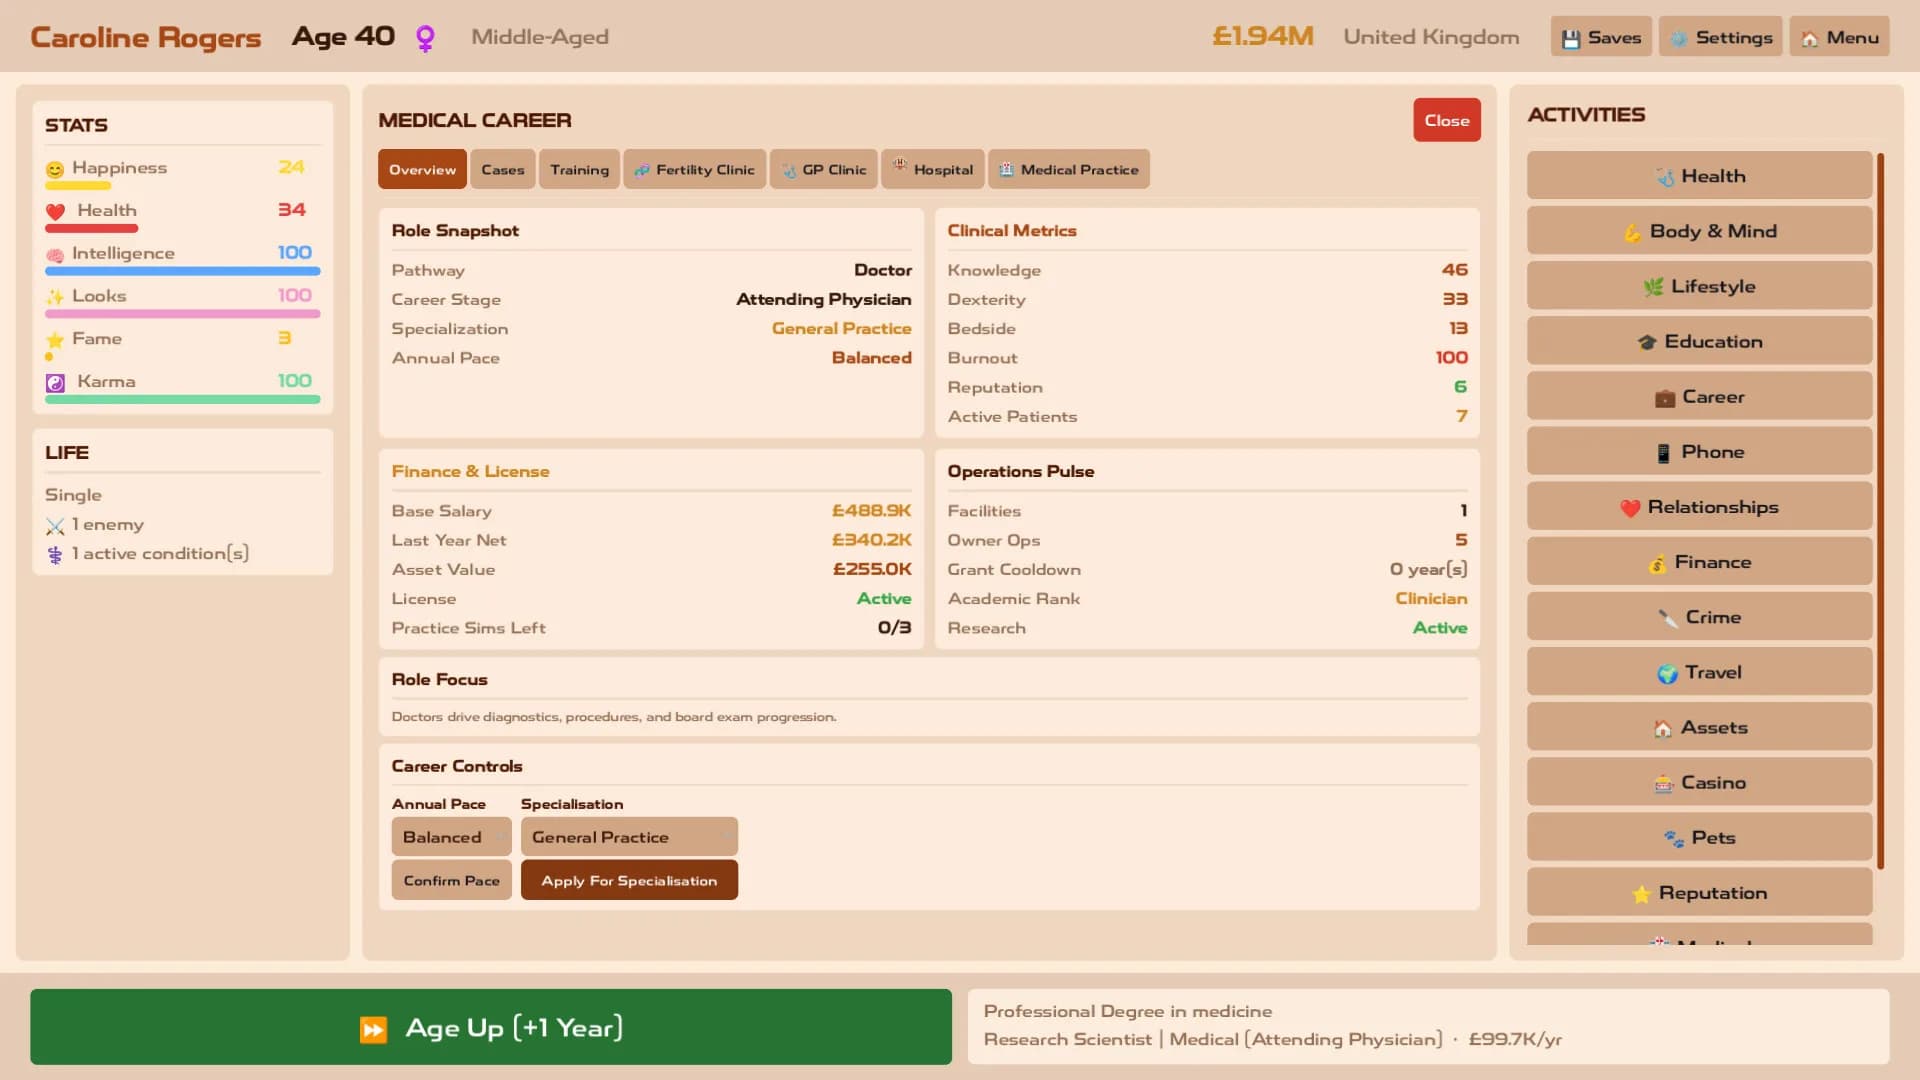
Task: Click the Caroline Rogers name header
Action: point(145,37)
